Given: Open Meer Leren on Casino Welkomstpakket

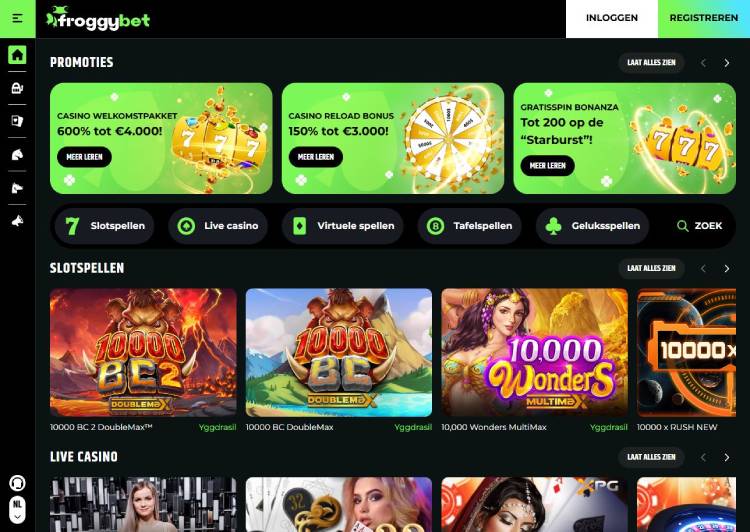Looking at the screenshot, I should [x=84, y=157].
